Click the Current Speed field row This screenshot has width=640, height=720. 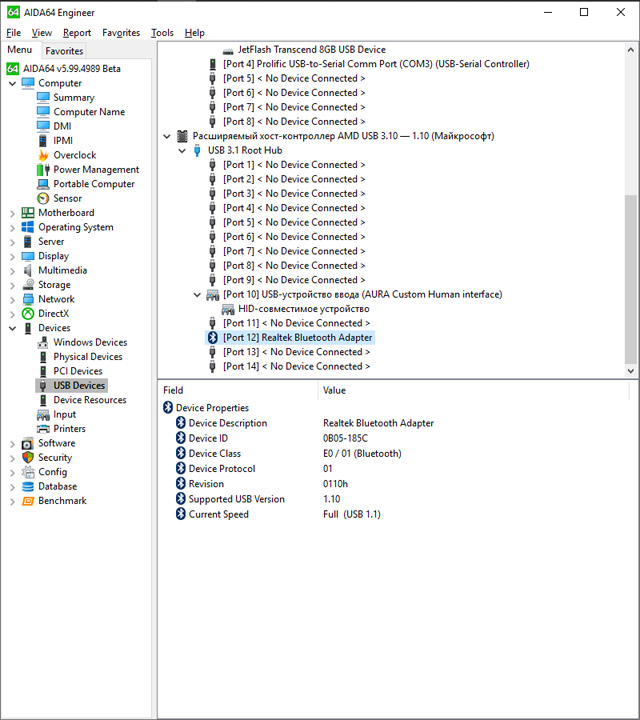click(219, 514)
